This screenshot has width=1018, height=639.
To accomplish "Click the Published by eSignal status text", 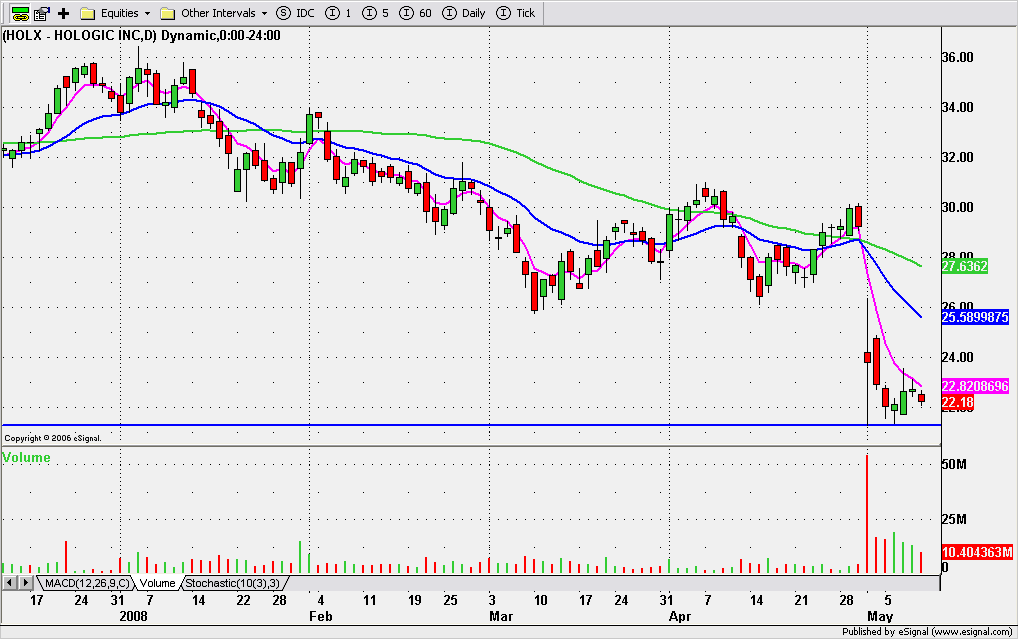I will pos(927,631).
